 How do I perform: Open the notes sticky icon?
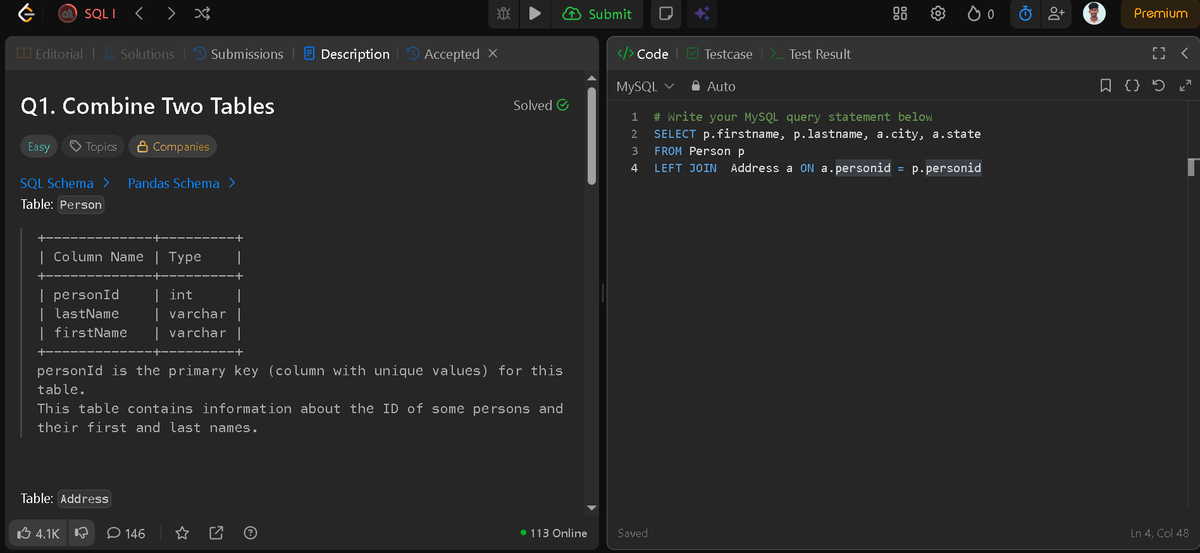665,14
